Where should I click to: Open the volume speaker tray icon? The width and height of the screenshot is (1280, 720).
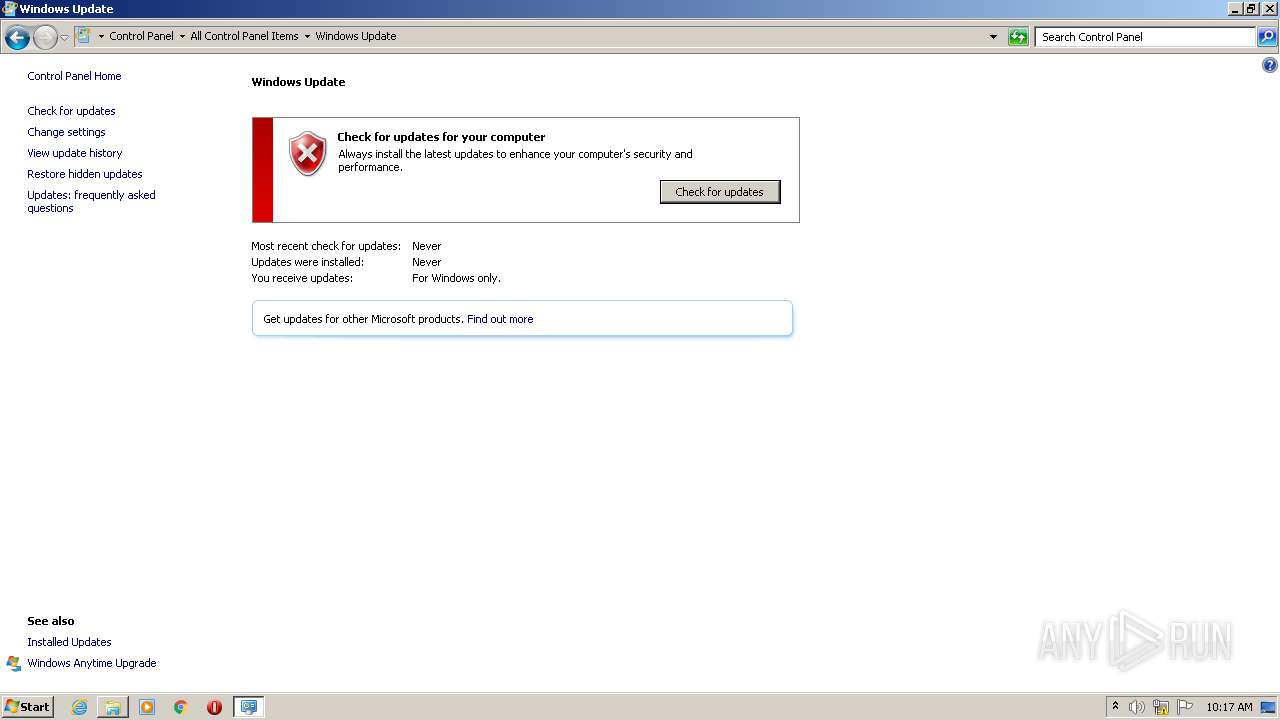pyautogui.click(x=1137, y=707)
